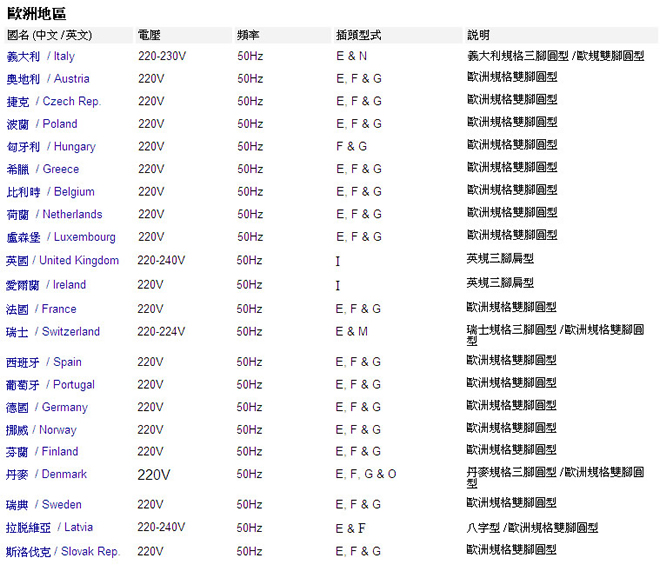Open the Greece country link

point(43,169)
